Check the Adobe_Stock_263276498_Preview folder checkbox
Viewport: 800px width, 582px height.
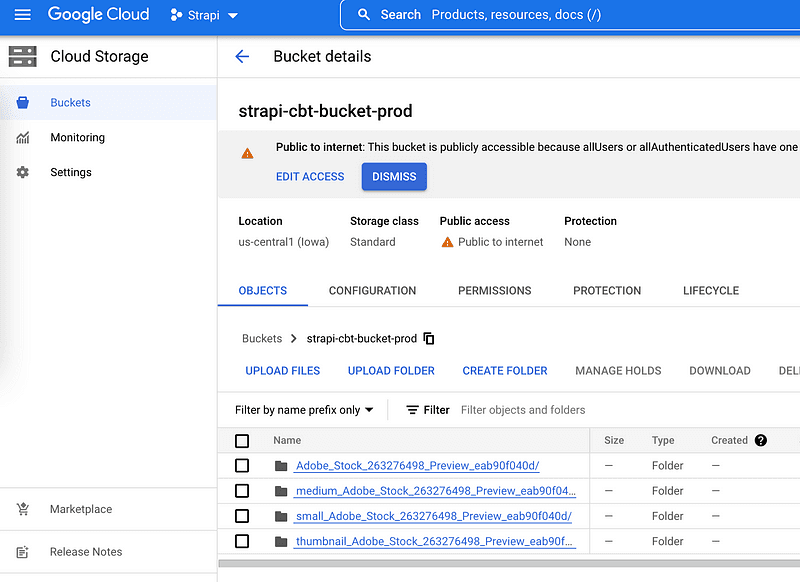point(242,466)
